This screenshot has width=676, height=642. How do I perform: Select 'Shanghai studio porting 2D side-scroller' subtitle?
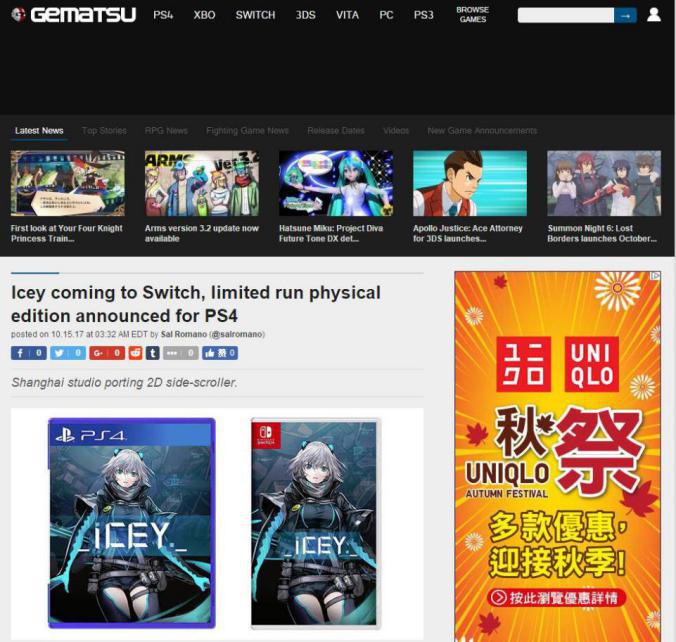pyautogui.click(x=124, y=382)
